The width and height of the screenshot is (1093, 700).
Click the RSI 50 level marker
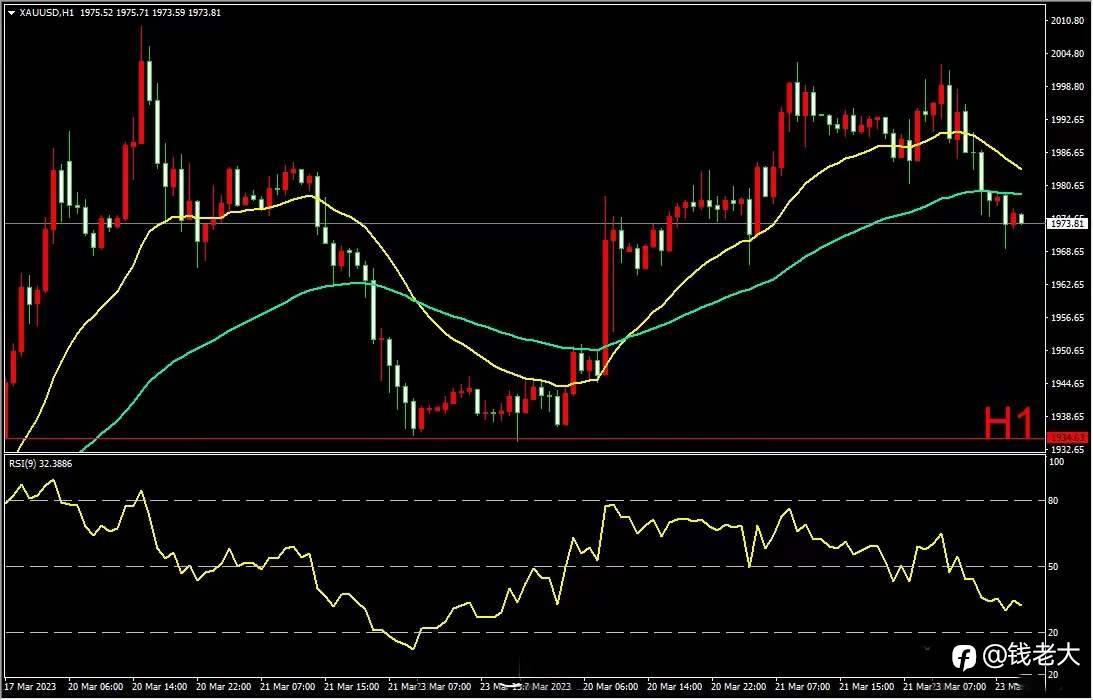tap(1053, 567)
